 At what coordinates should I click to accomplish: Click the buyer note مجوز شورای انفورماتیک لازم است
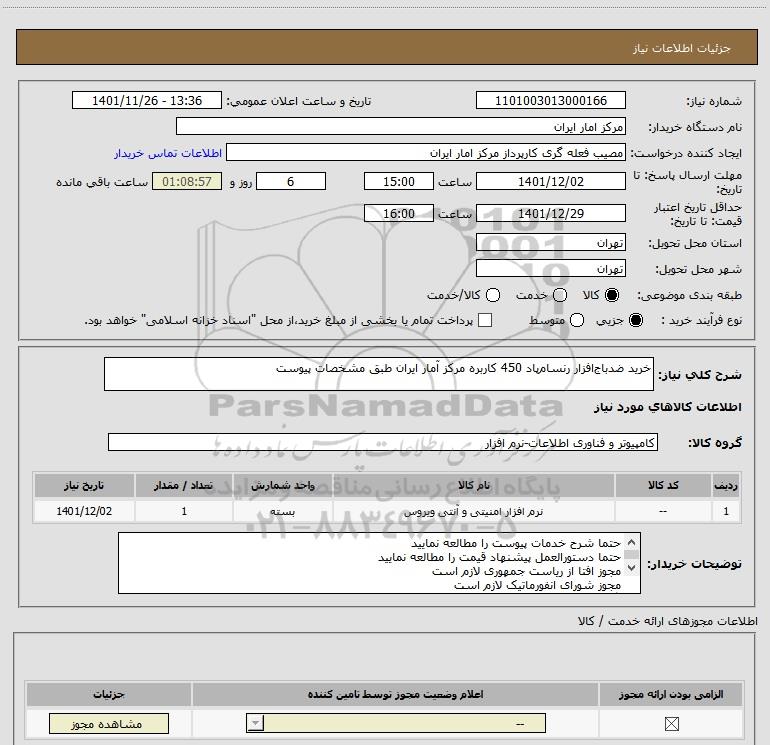click(x=537, y=585)
